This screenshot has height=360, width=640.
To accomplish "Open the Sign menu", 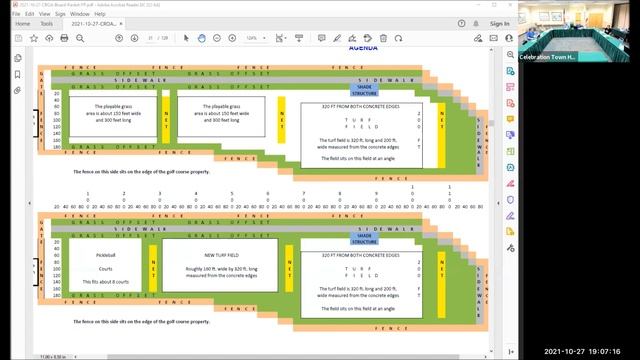I will (x=60, y=14).
